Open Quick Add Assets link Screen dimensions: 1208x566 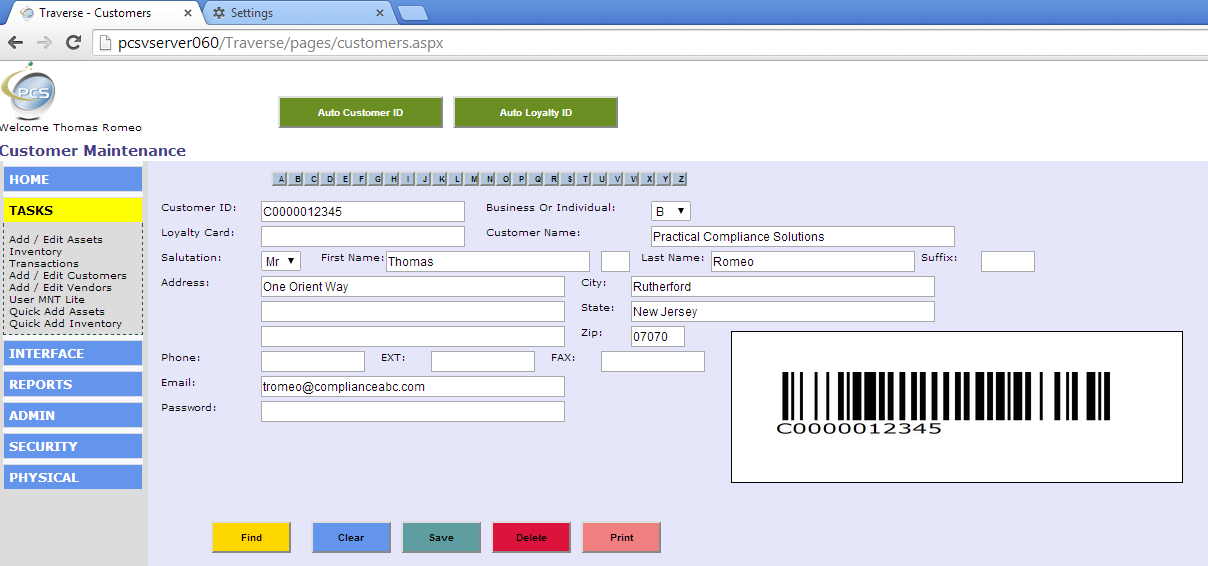click(x=57, y=312)
